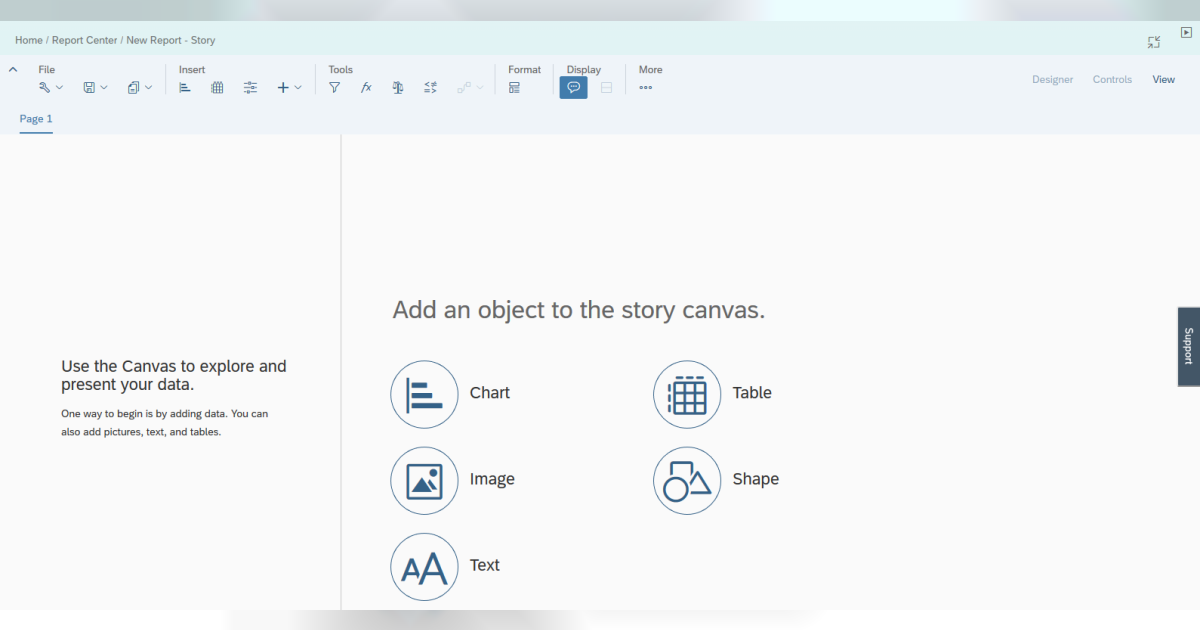This screenshot has width=1200, height=630.
Task: Add a Chart object to the canvas
Action: [x=424, y=394]
